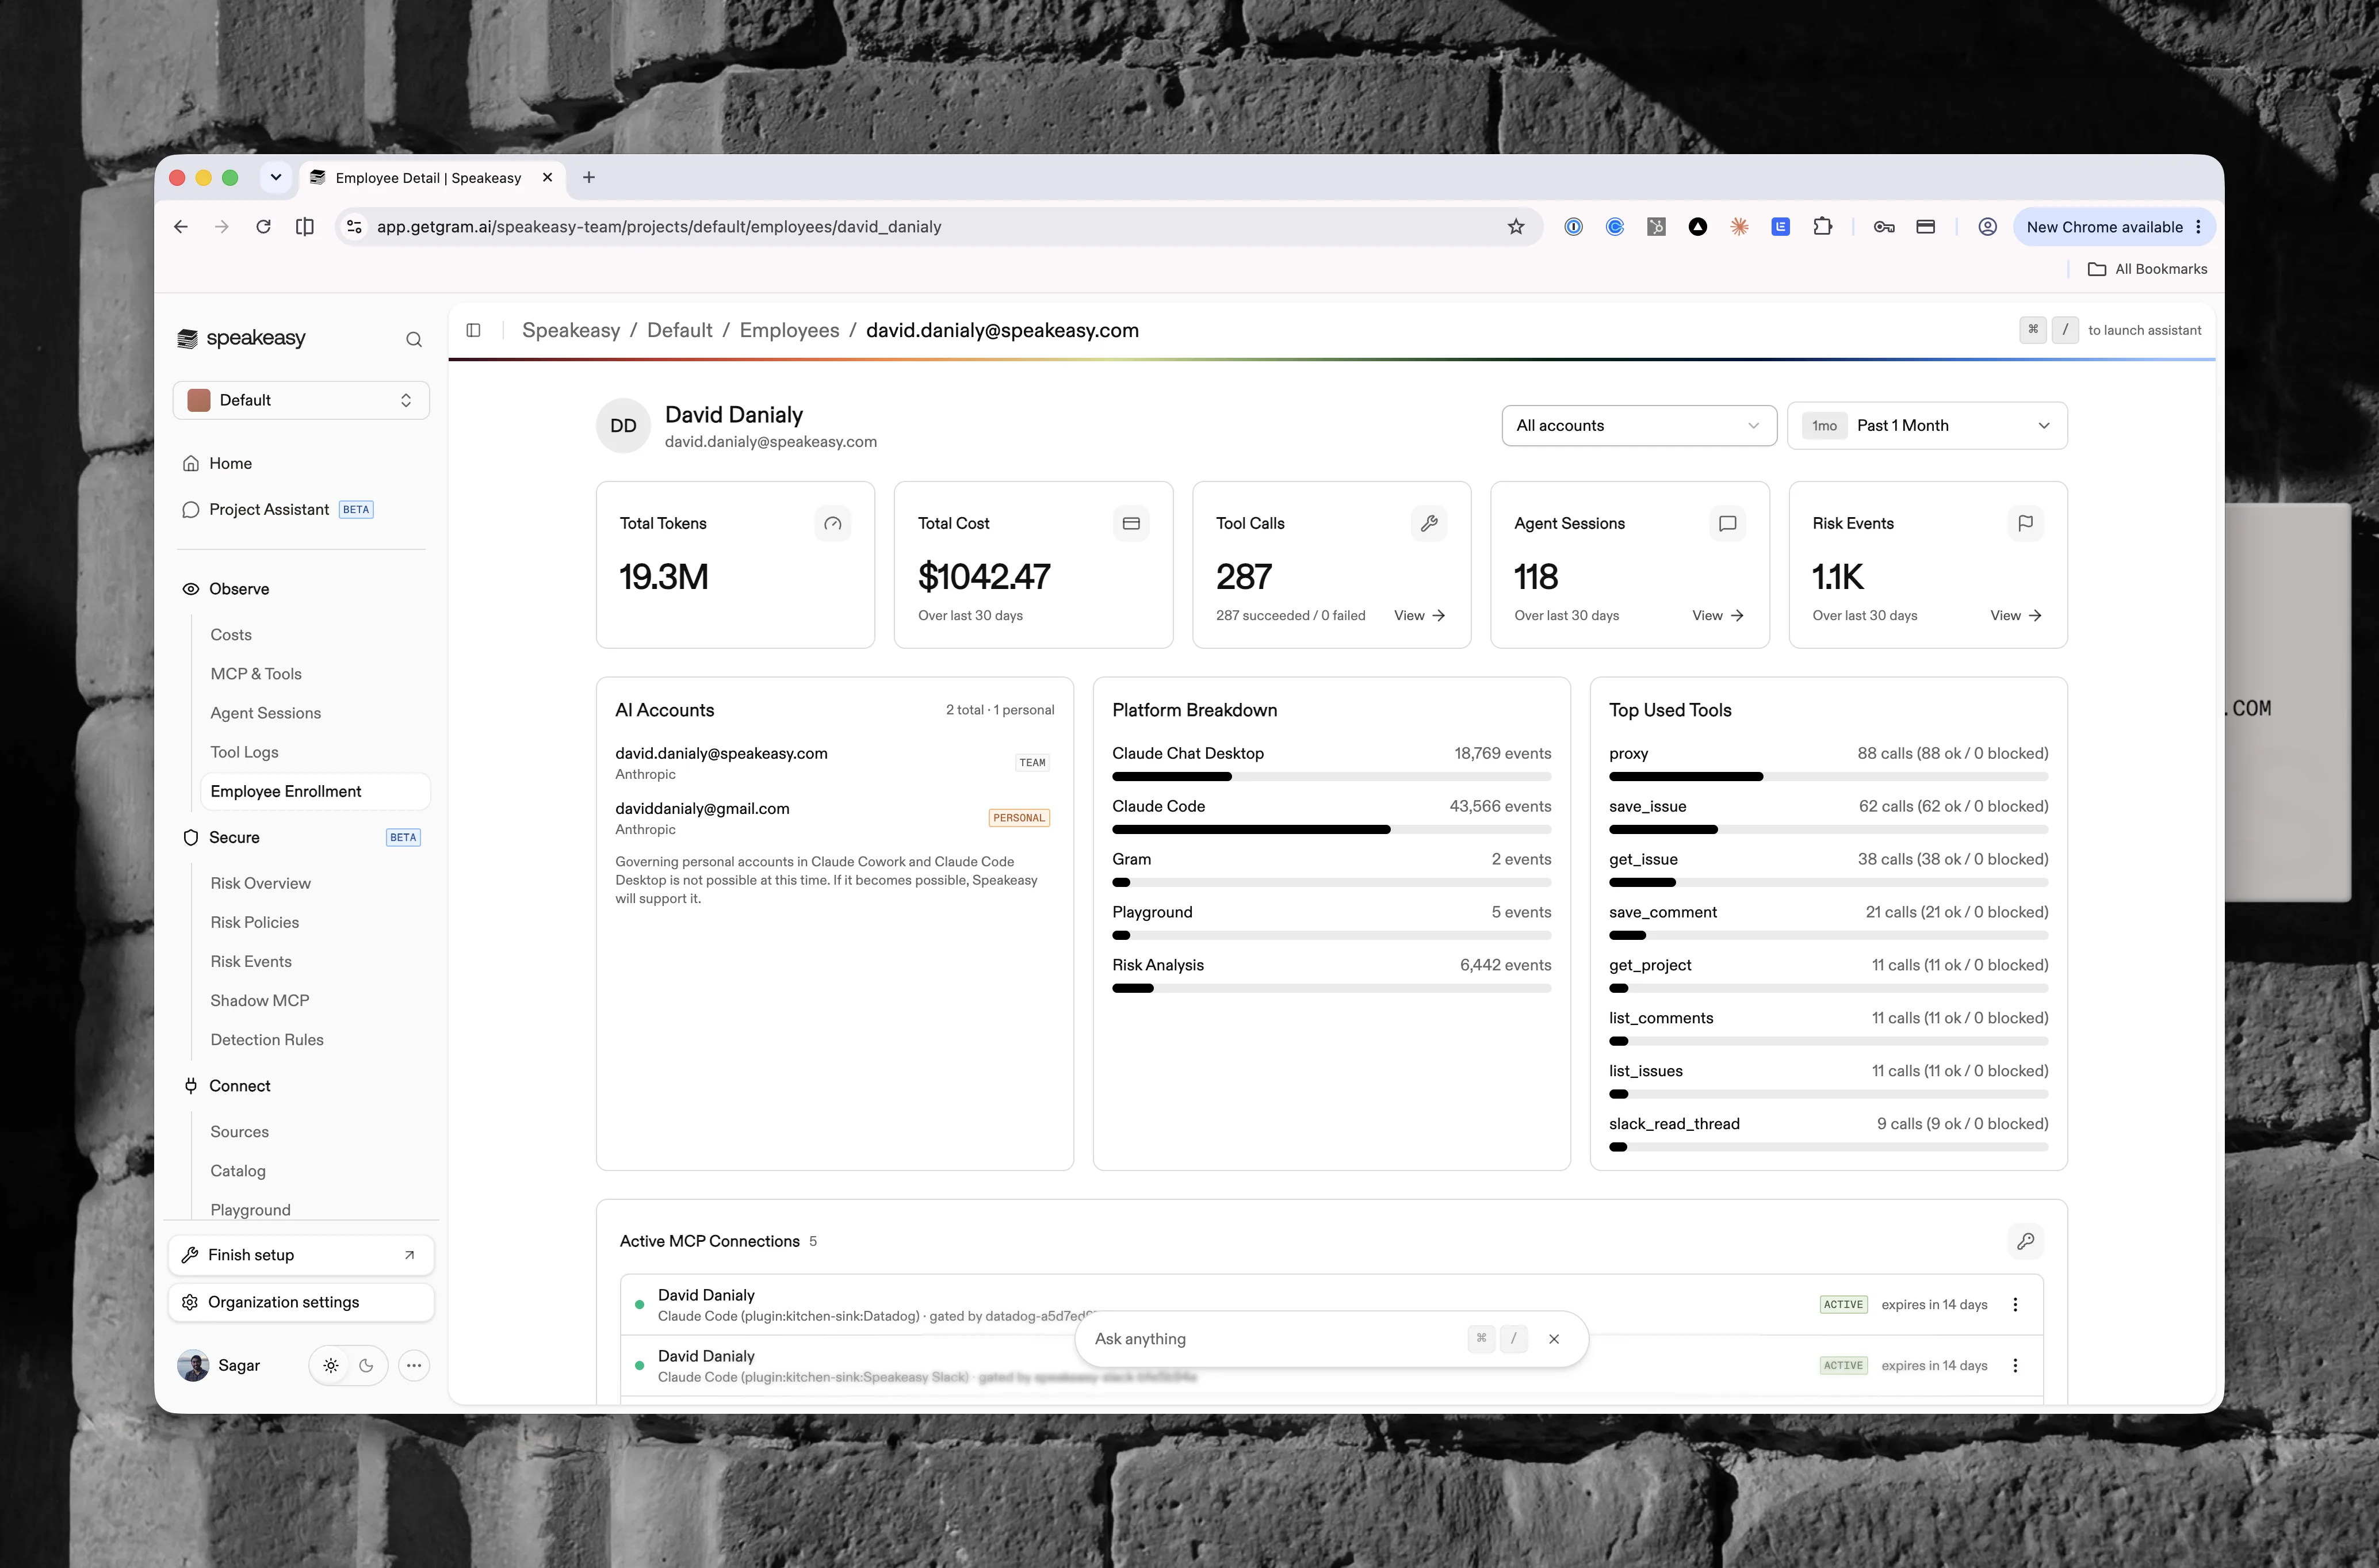Image resolution: width=2379 pixels, height=1568 pixels.
Task: Open the more options ellipsis beside Sagar
Action: pos(414,1365)
